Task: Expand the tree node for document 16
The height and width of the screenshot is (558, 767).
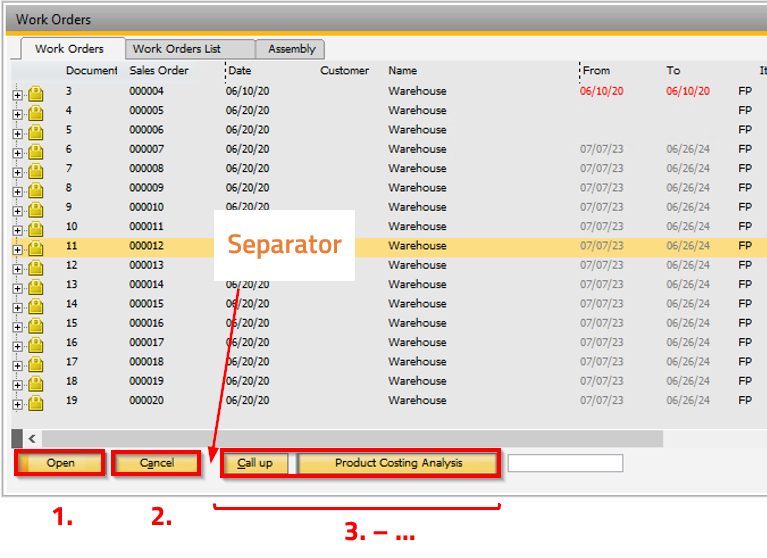Action: tap(17, 345)
